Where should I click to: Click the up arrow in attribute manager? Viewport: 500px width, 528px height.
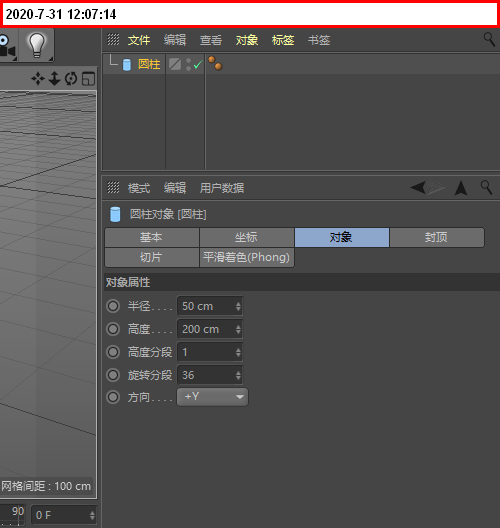461,188
